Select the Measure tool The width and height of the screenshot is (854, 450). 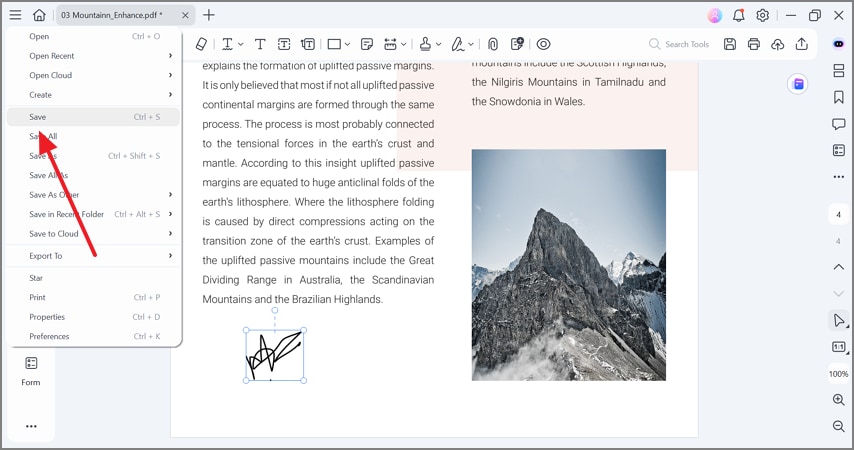pos(391,44)
